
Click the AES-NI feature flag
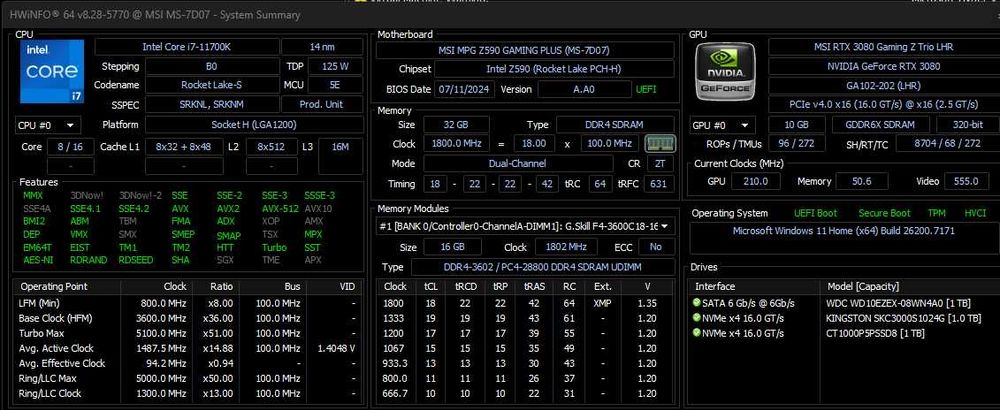38,260
